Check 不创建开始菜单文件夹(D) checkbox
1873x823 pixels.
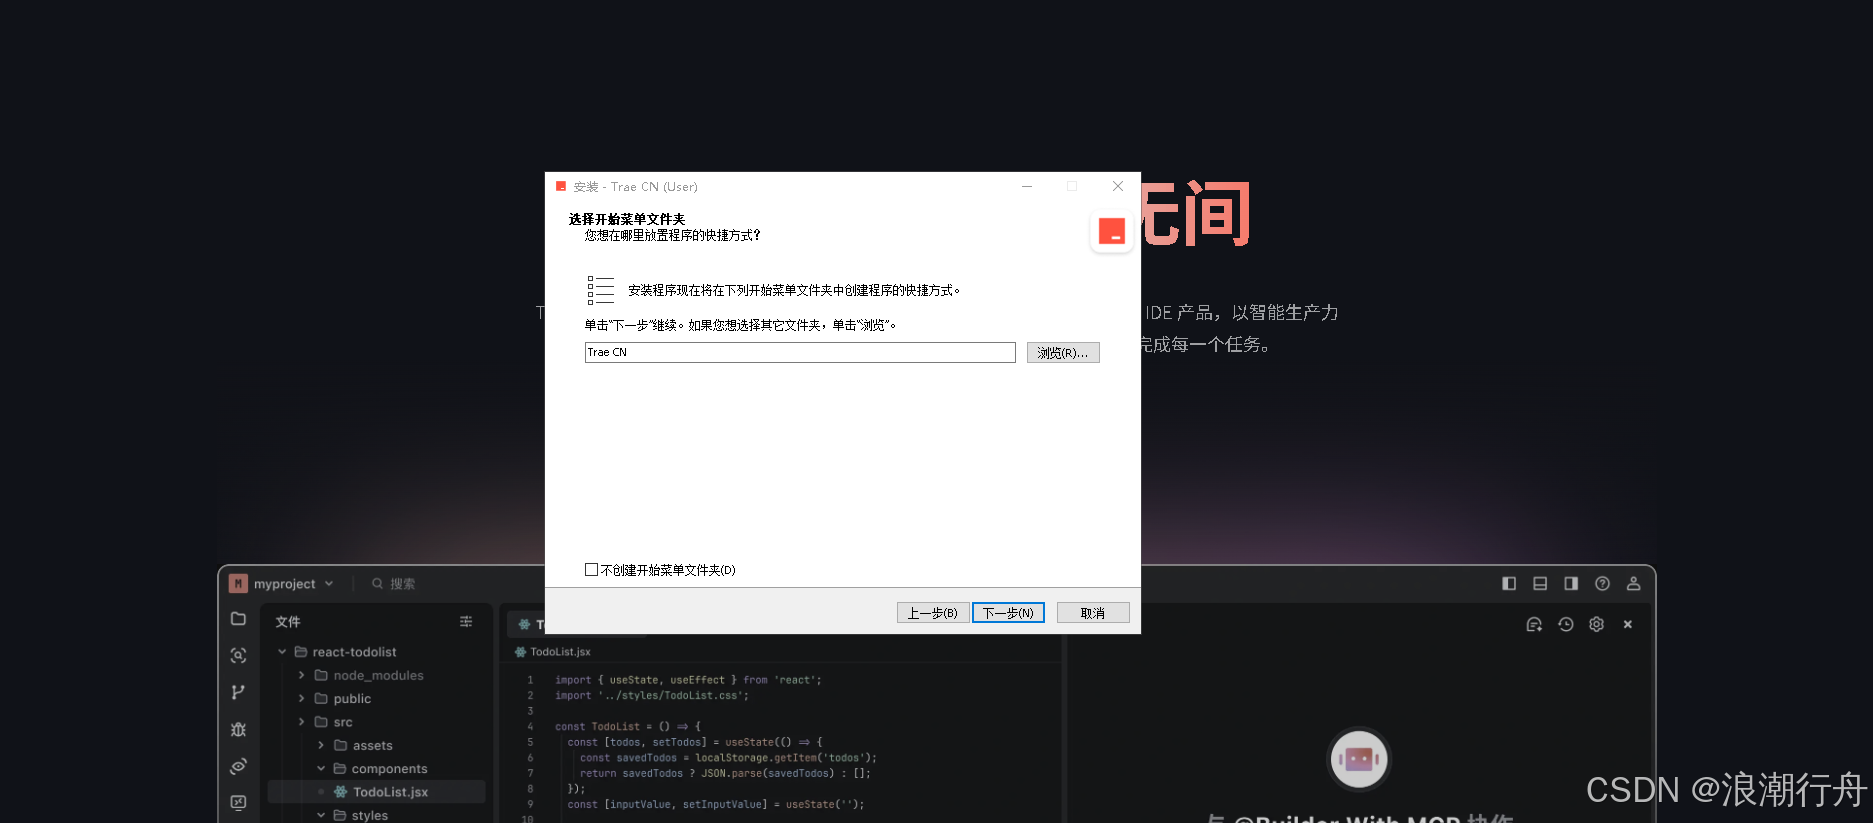pyautogui.click(x=591, y=570)
